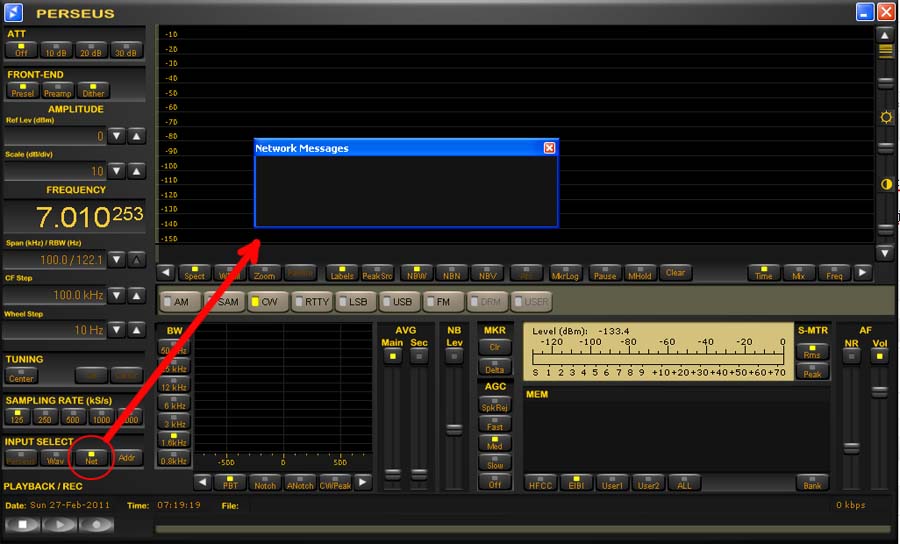This screenshot has height=544, width=900.
Task: Toggle Pause on the spectrum display
Action: [605, 273]
